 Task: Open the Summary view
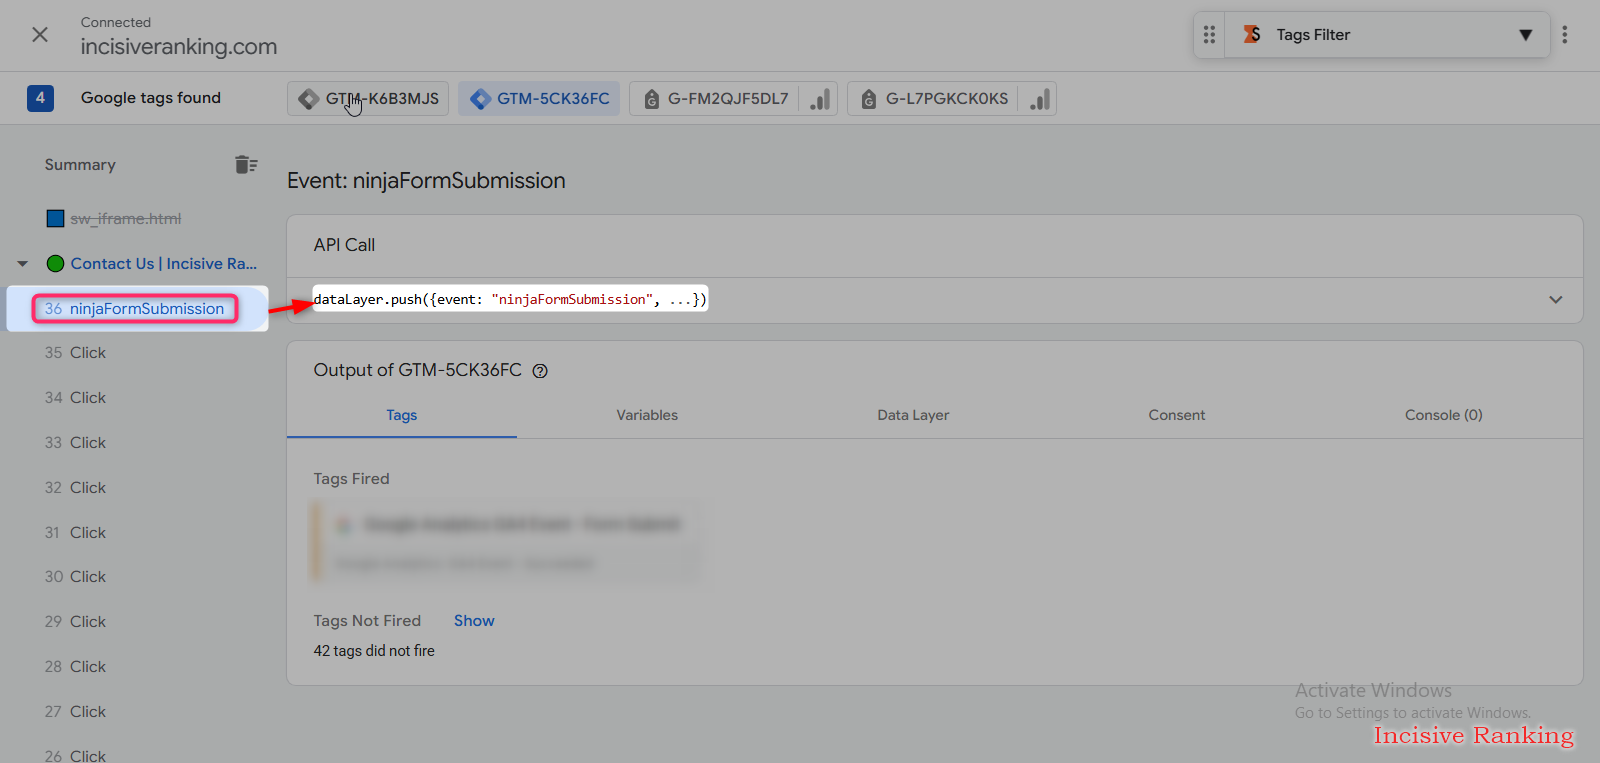click(80, 165)
